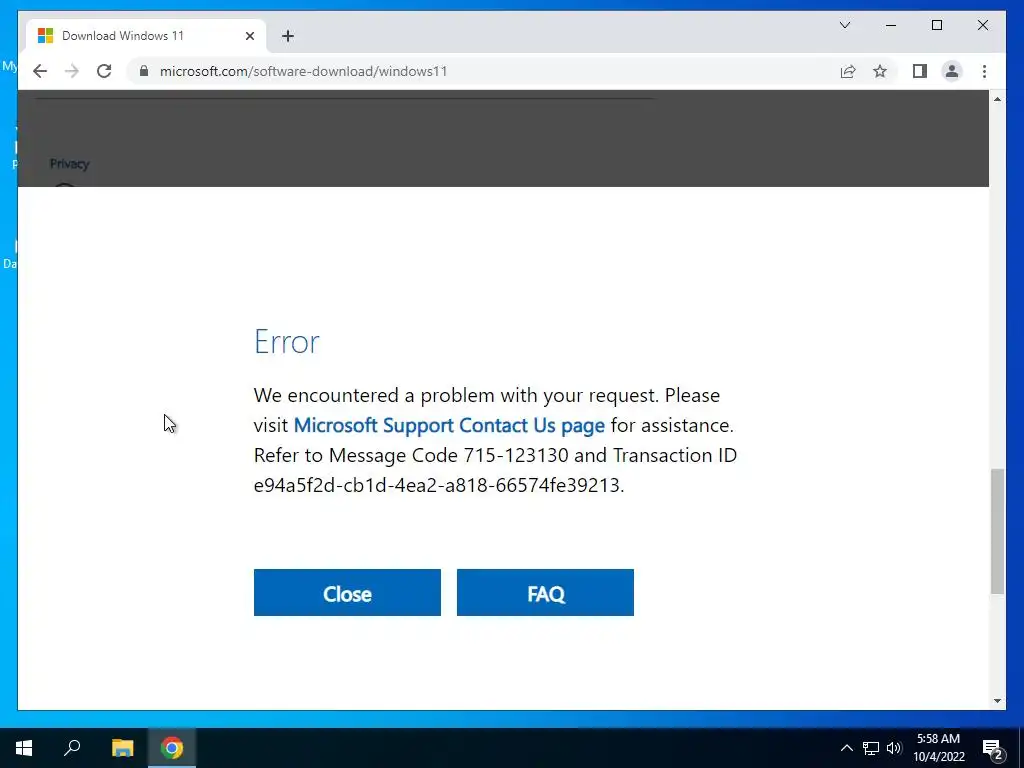Screen dimensions: 1024x768
Task: Open the notification center
Action: coord(993,748)
